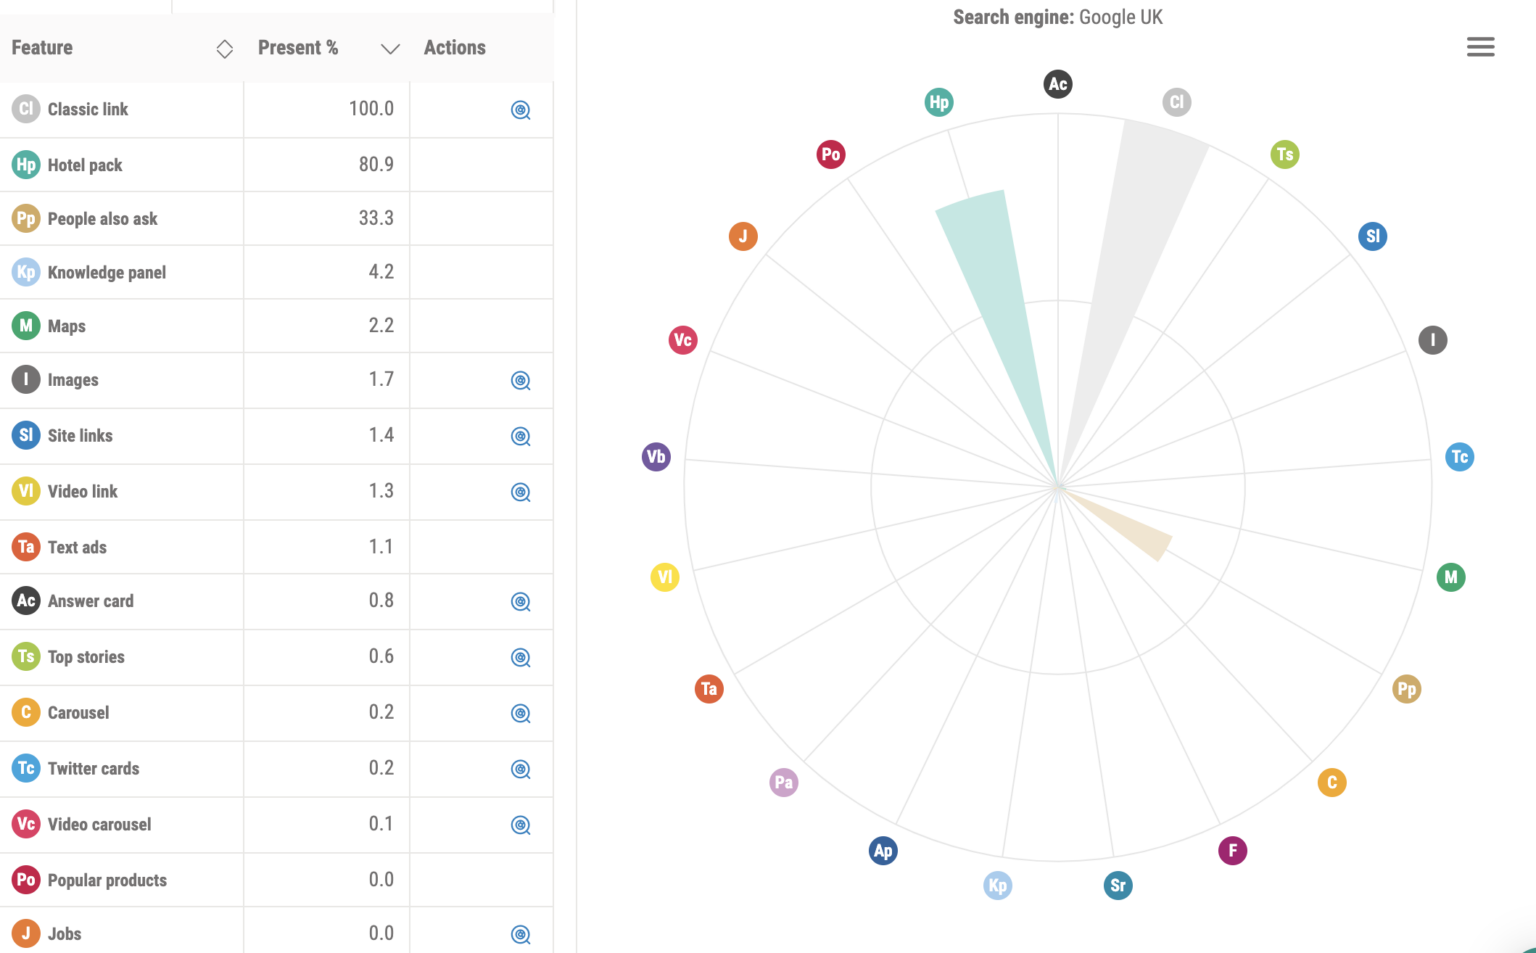The width and height of the screenshot is (1536, 953).
Task: Expand the chart options hamburger menu
Action: (x=1480, y=46)
